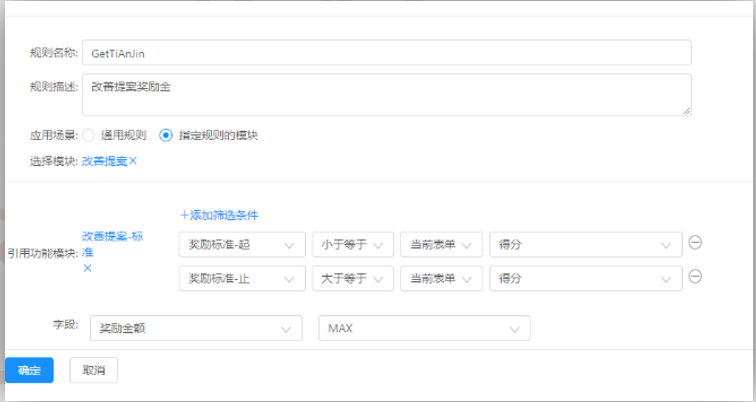Expand the 奖励标准-止 field dropdown
This screenshot has height=402, width=756.
click(x=242, y=278)
